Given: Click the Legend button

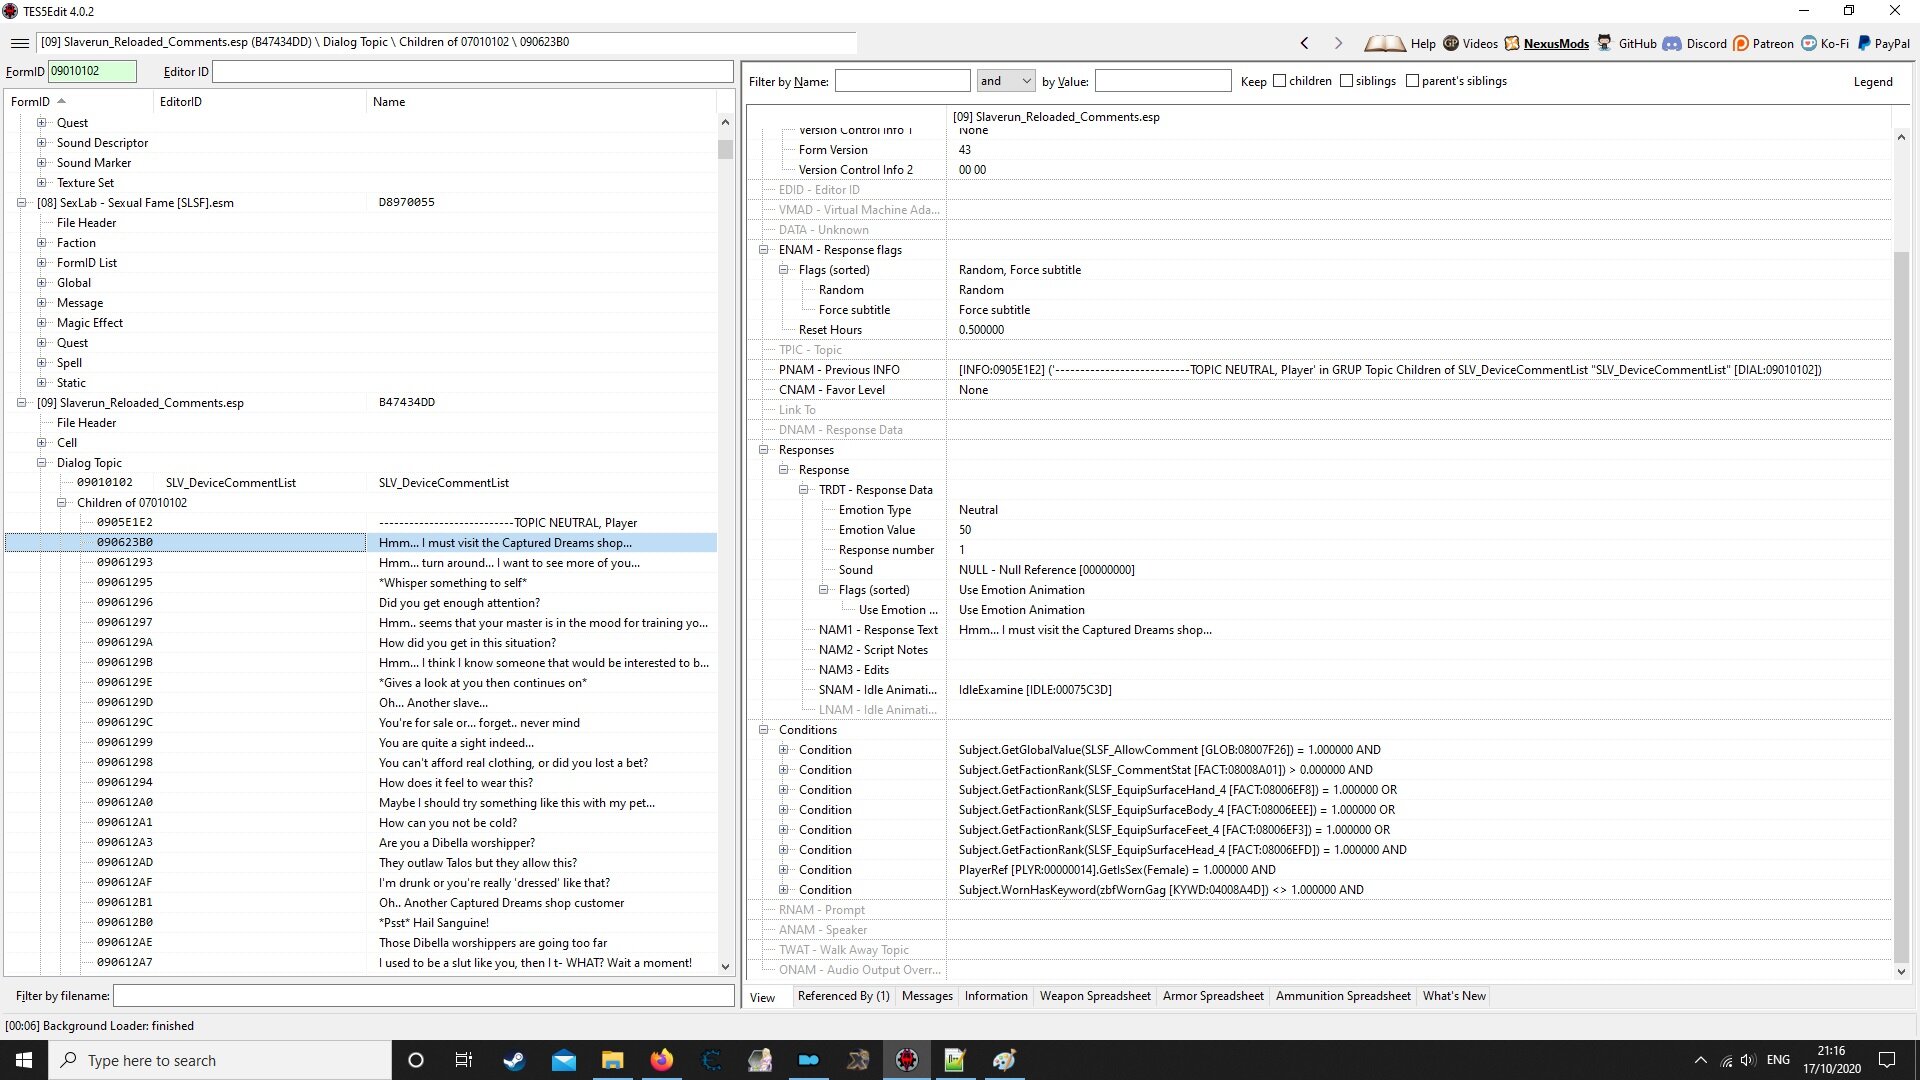Looking at the screenshot, I should (x=1873, y=82).
